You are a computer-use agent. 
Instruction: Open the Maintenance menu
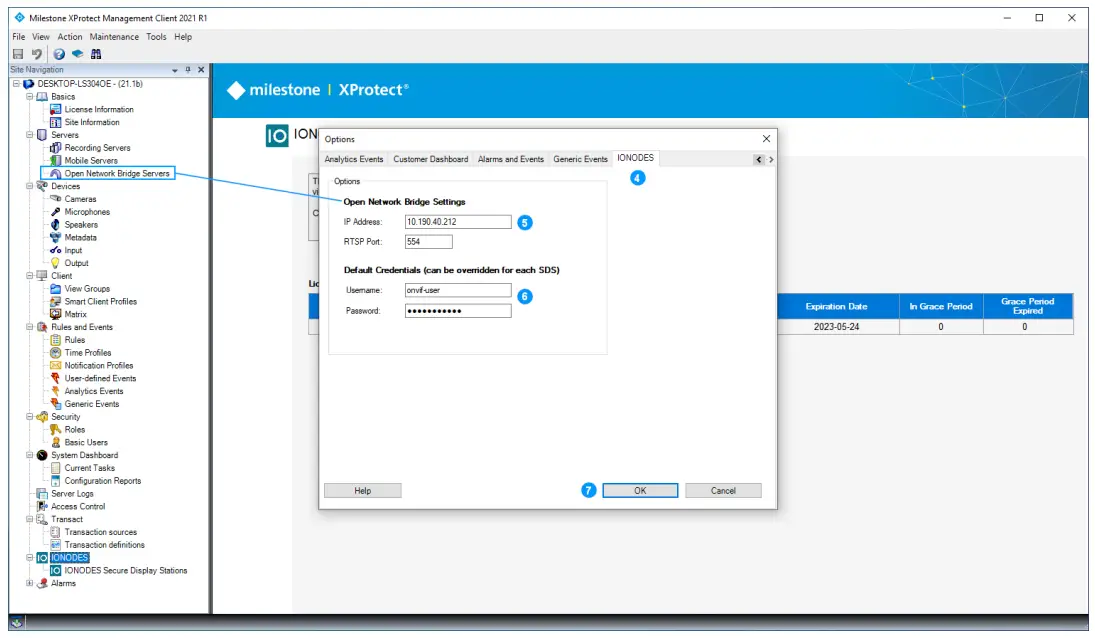[114, 36]
